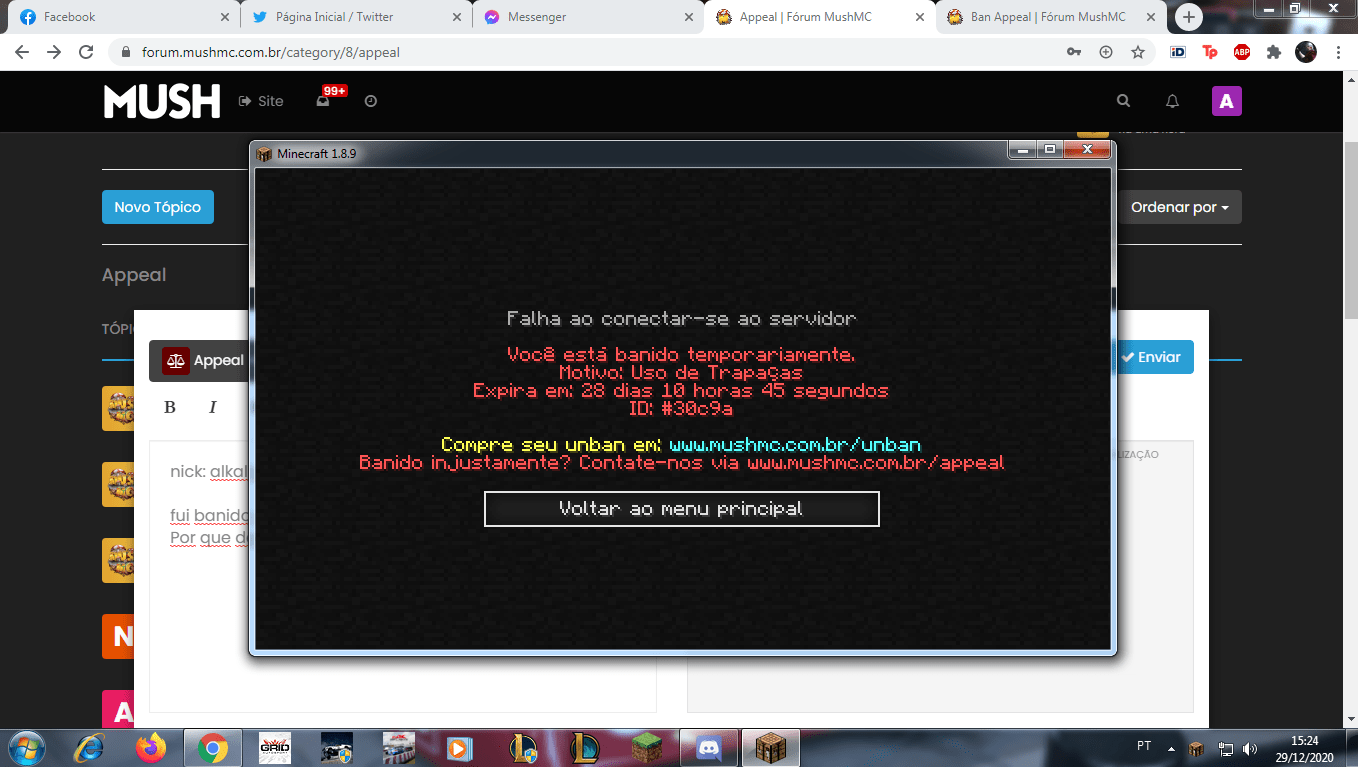Click the MUSH logo in forum header
Screen dimensions: 1358x767
click(x=162, y=101)
